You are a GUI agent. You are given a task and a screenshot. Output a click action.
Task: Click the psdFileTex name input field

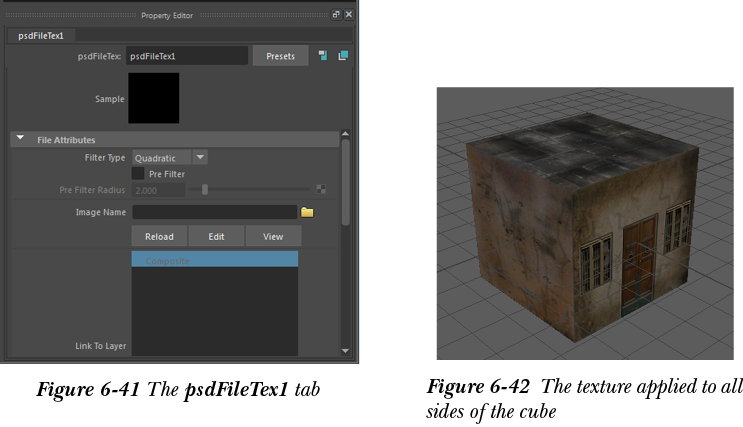click(186, 57)
